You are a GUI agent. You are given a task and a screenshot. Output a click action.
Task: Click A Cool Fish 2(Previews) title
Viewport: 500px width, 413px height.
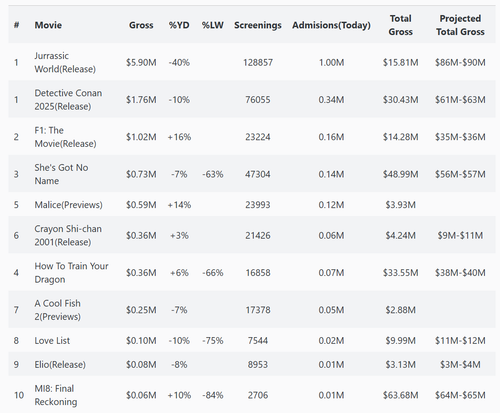coord(57,310)
